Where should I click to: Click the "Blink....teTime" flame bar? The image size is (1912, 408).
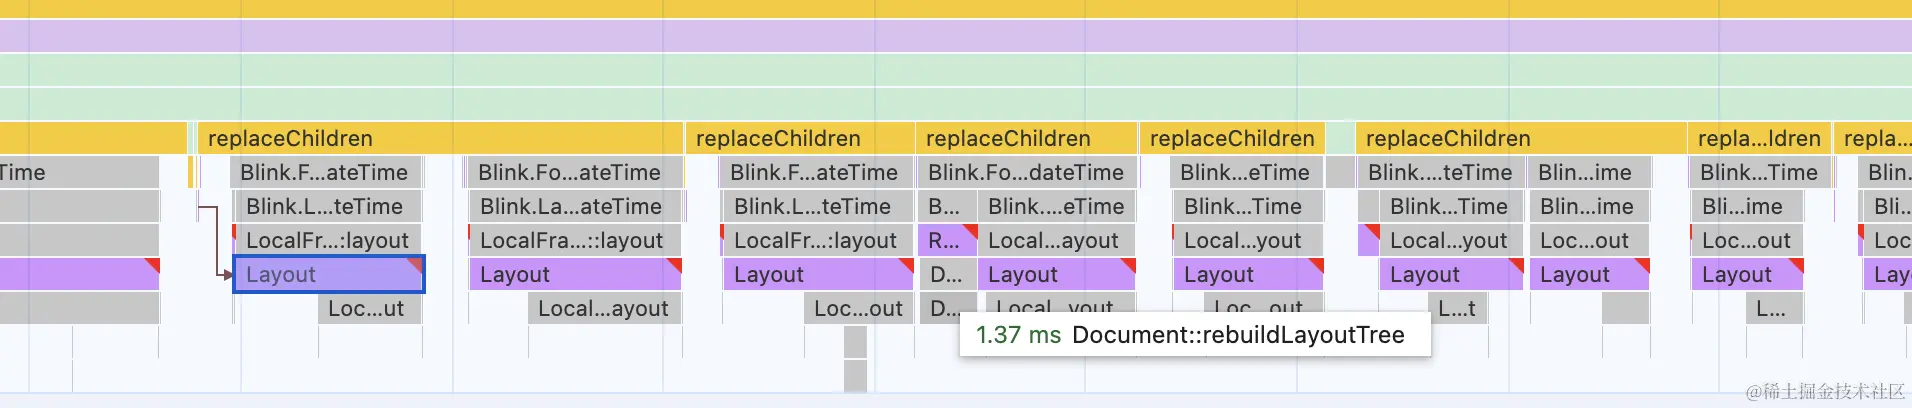click(1441, 172)
